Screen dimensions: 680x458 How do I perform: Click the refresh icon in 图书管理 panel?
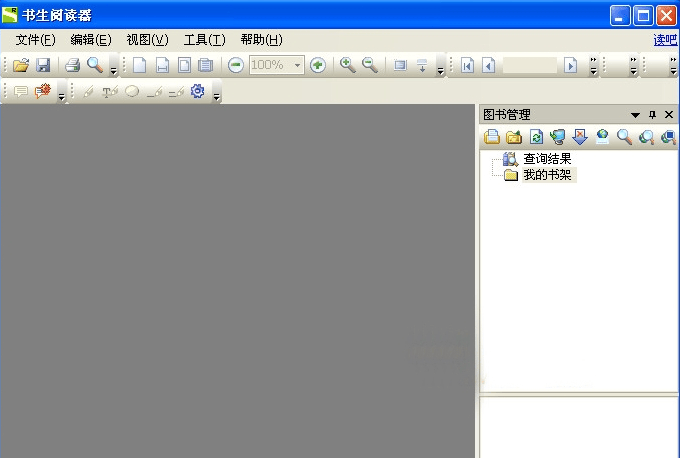(x=536, y=137)
